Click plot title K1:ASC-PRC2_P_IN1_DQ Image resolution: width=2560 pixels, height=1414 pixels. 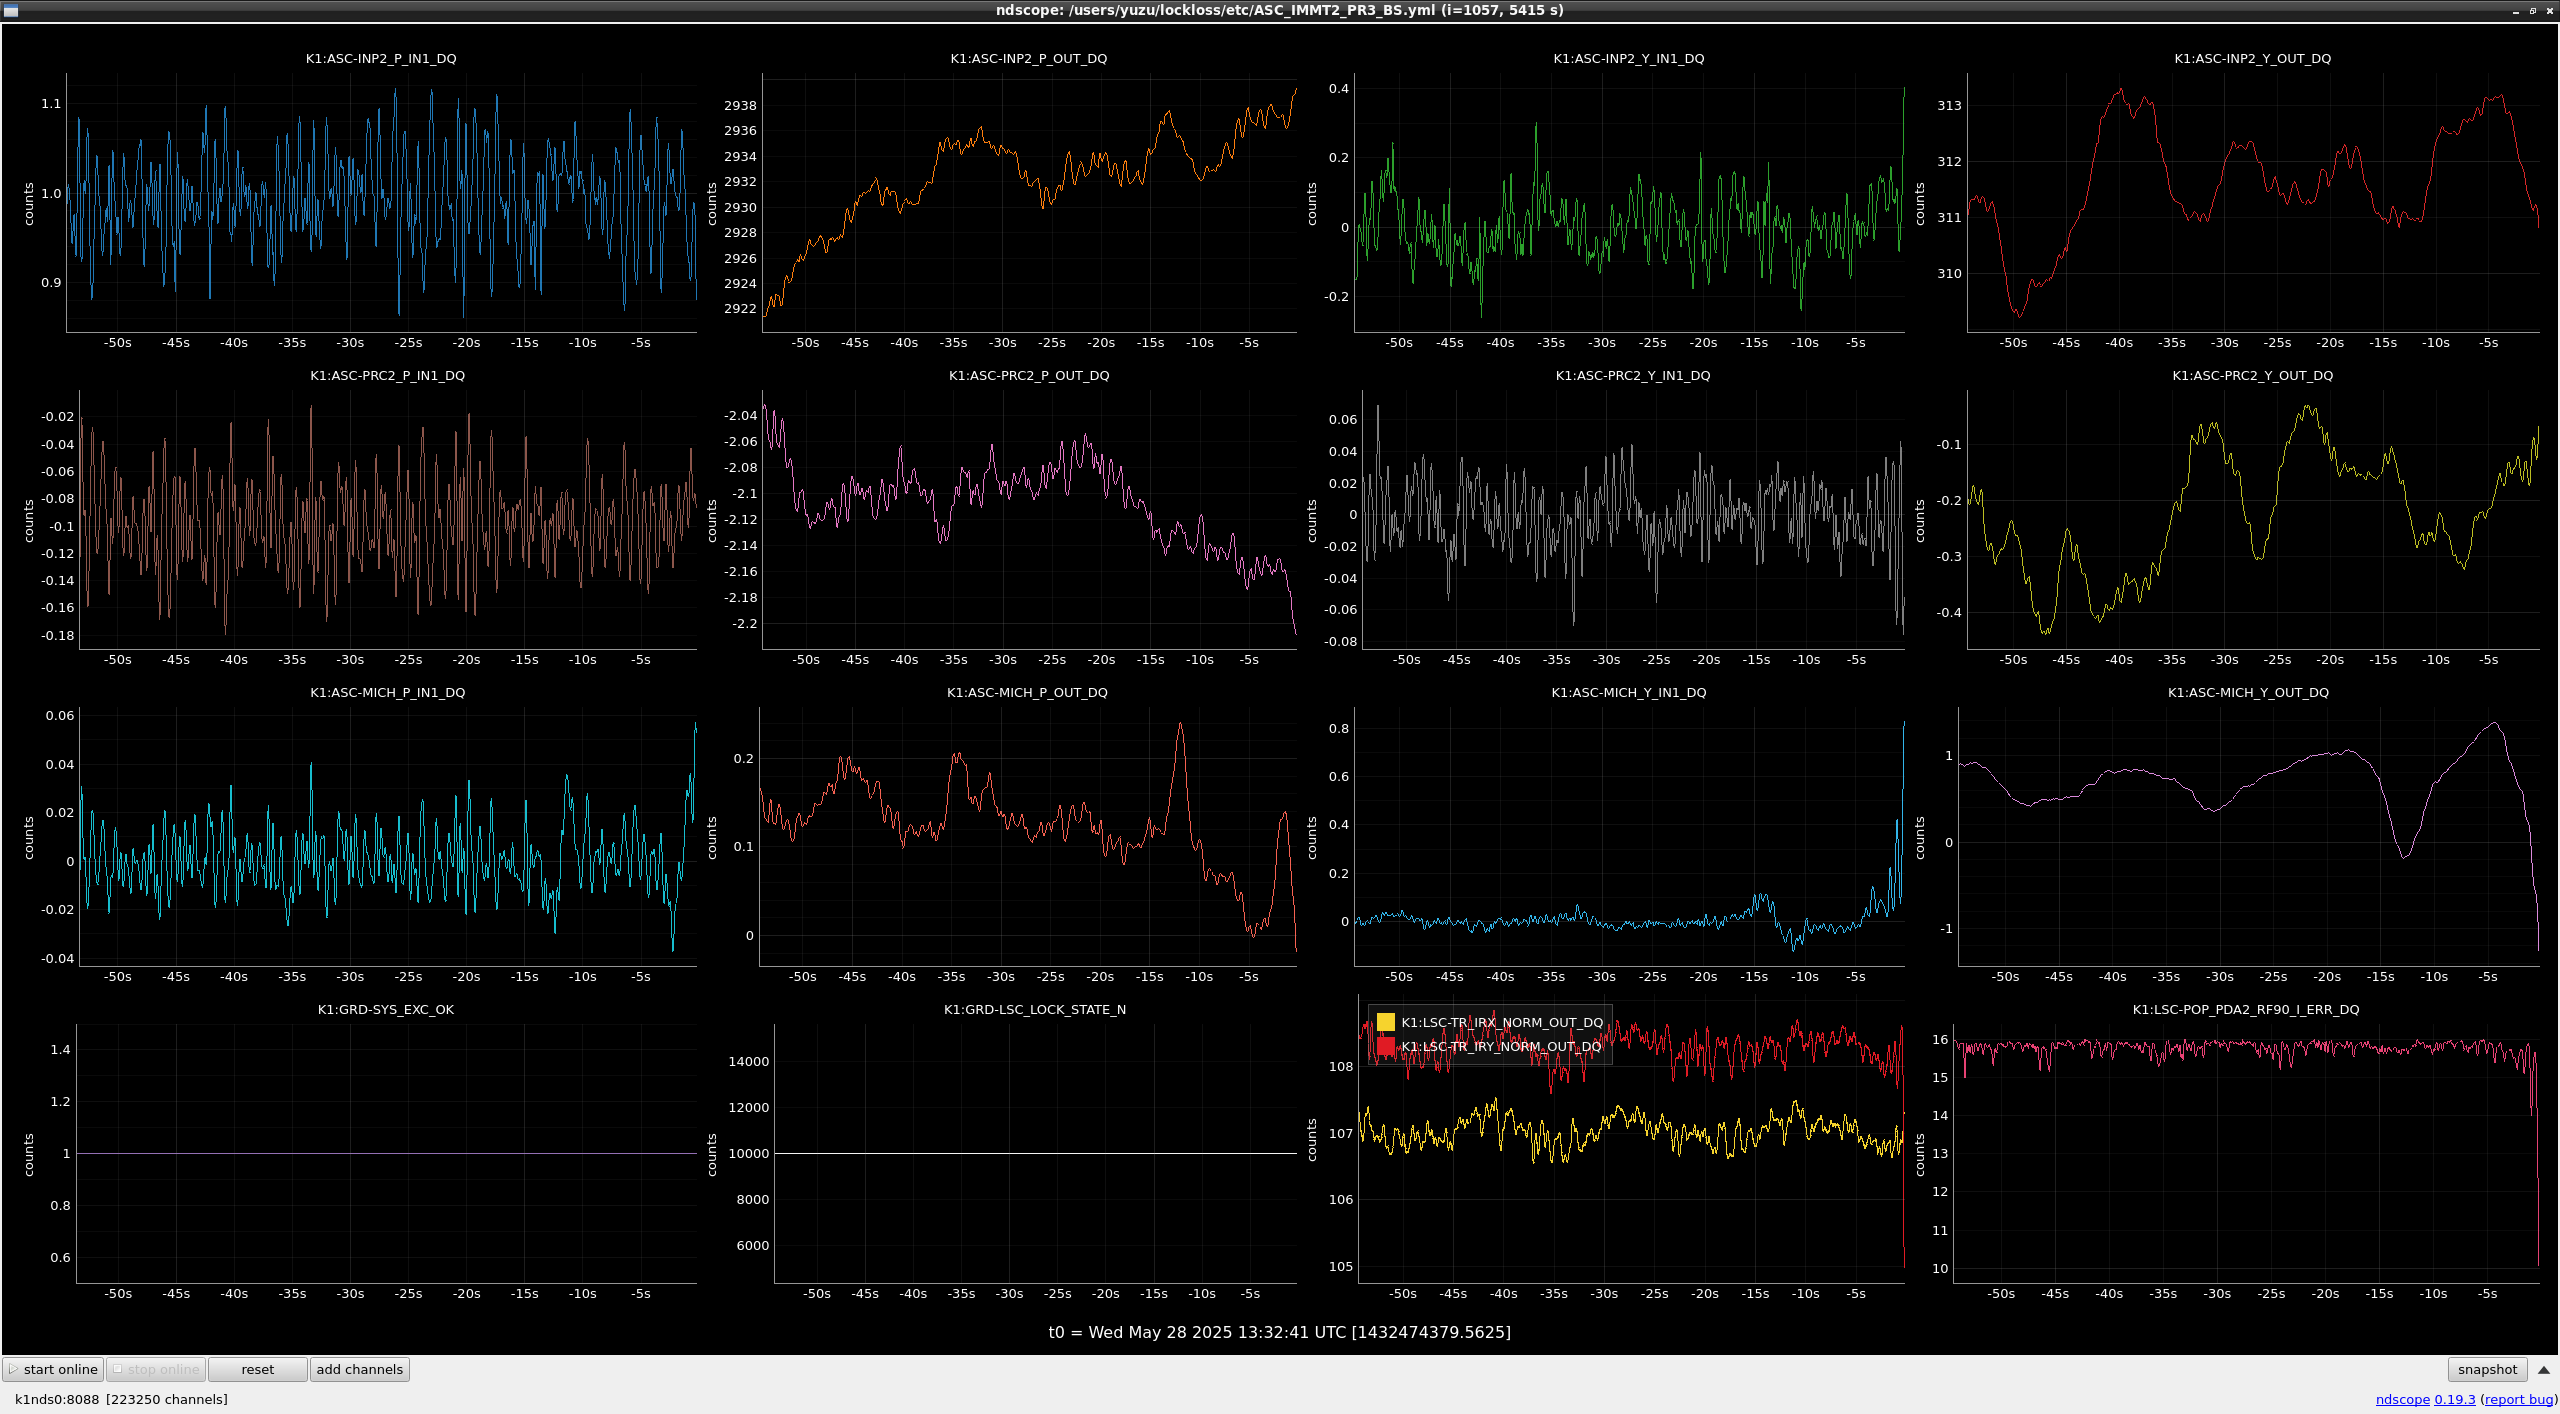point(388,375)
